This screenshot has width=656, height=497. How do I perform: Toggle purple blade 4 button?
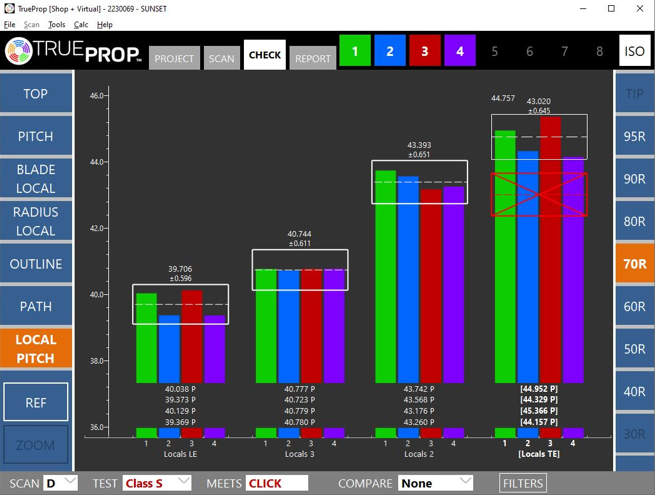tap(460, 51)
